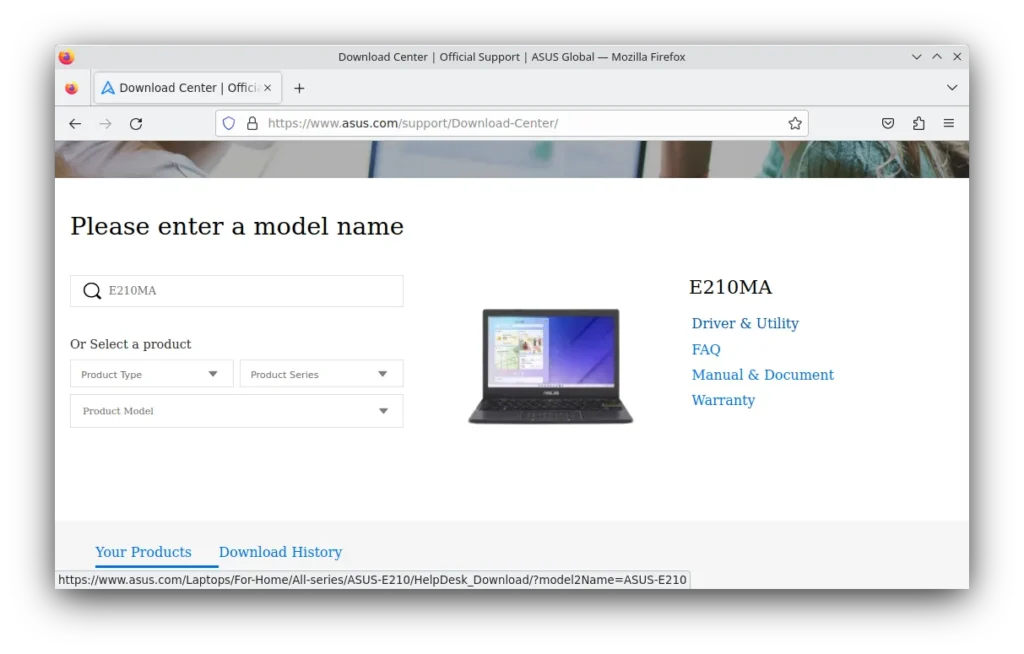
Task: Open the Manual & Document link
Action: coord(762,375)
